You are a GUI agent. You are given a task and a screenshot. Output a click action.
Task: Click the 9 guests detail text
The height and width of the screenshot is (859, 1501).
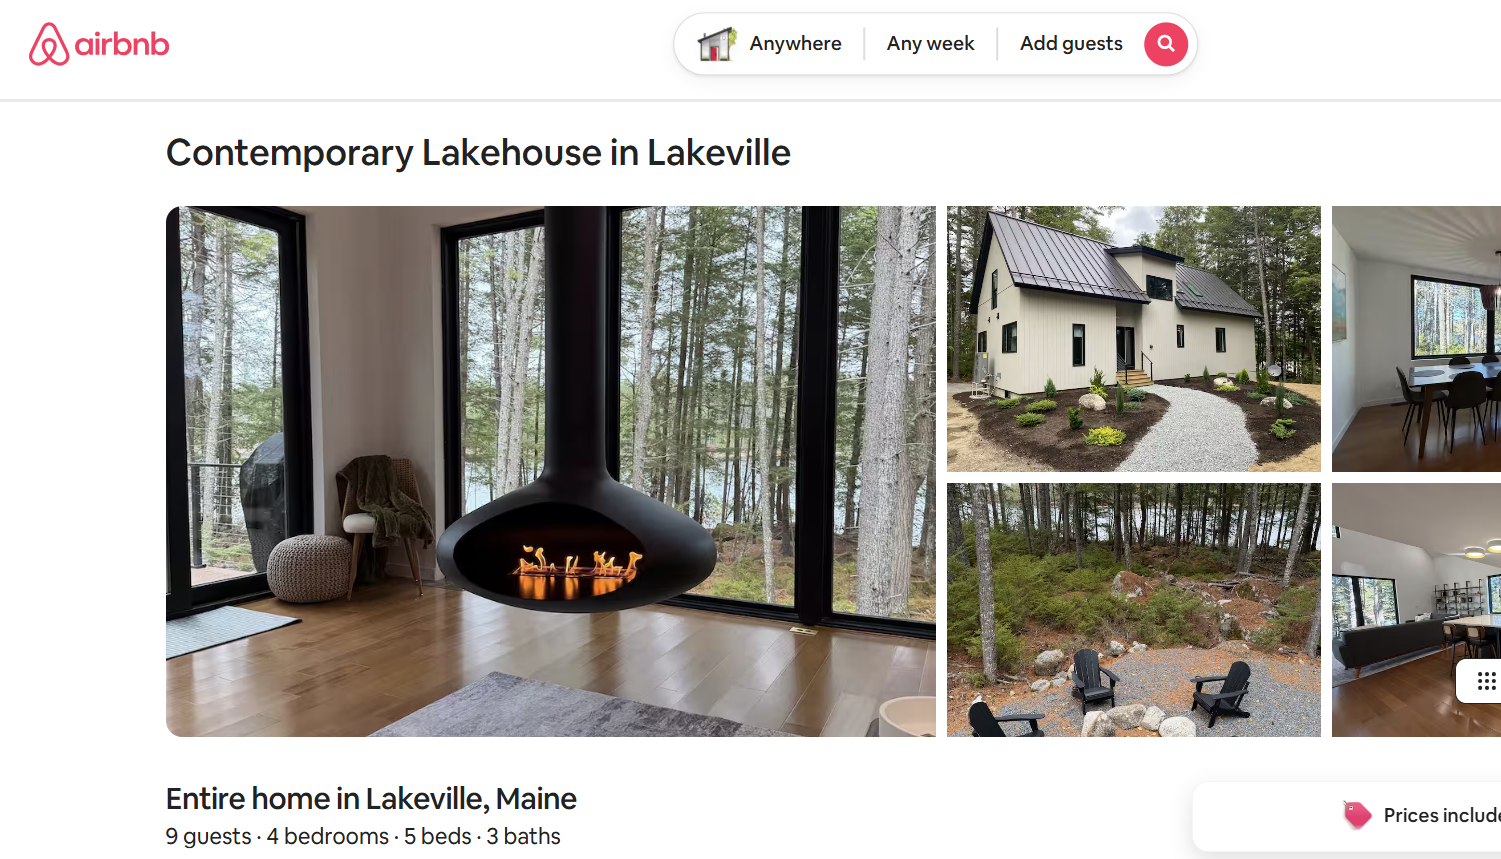click(209, 836)
